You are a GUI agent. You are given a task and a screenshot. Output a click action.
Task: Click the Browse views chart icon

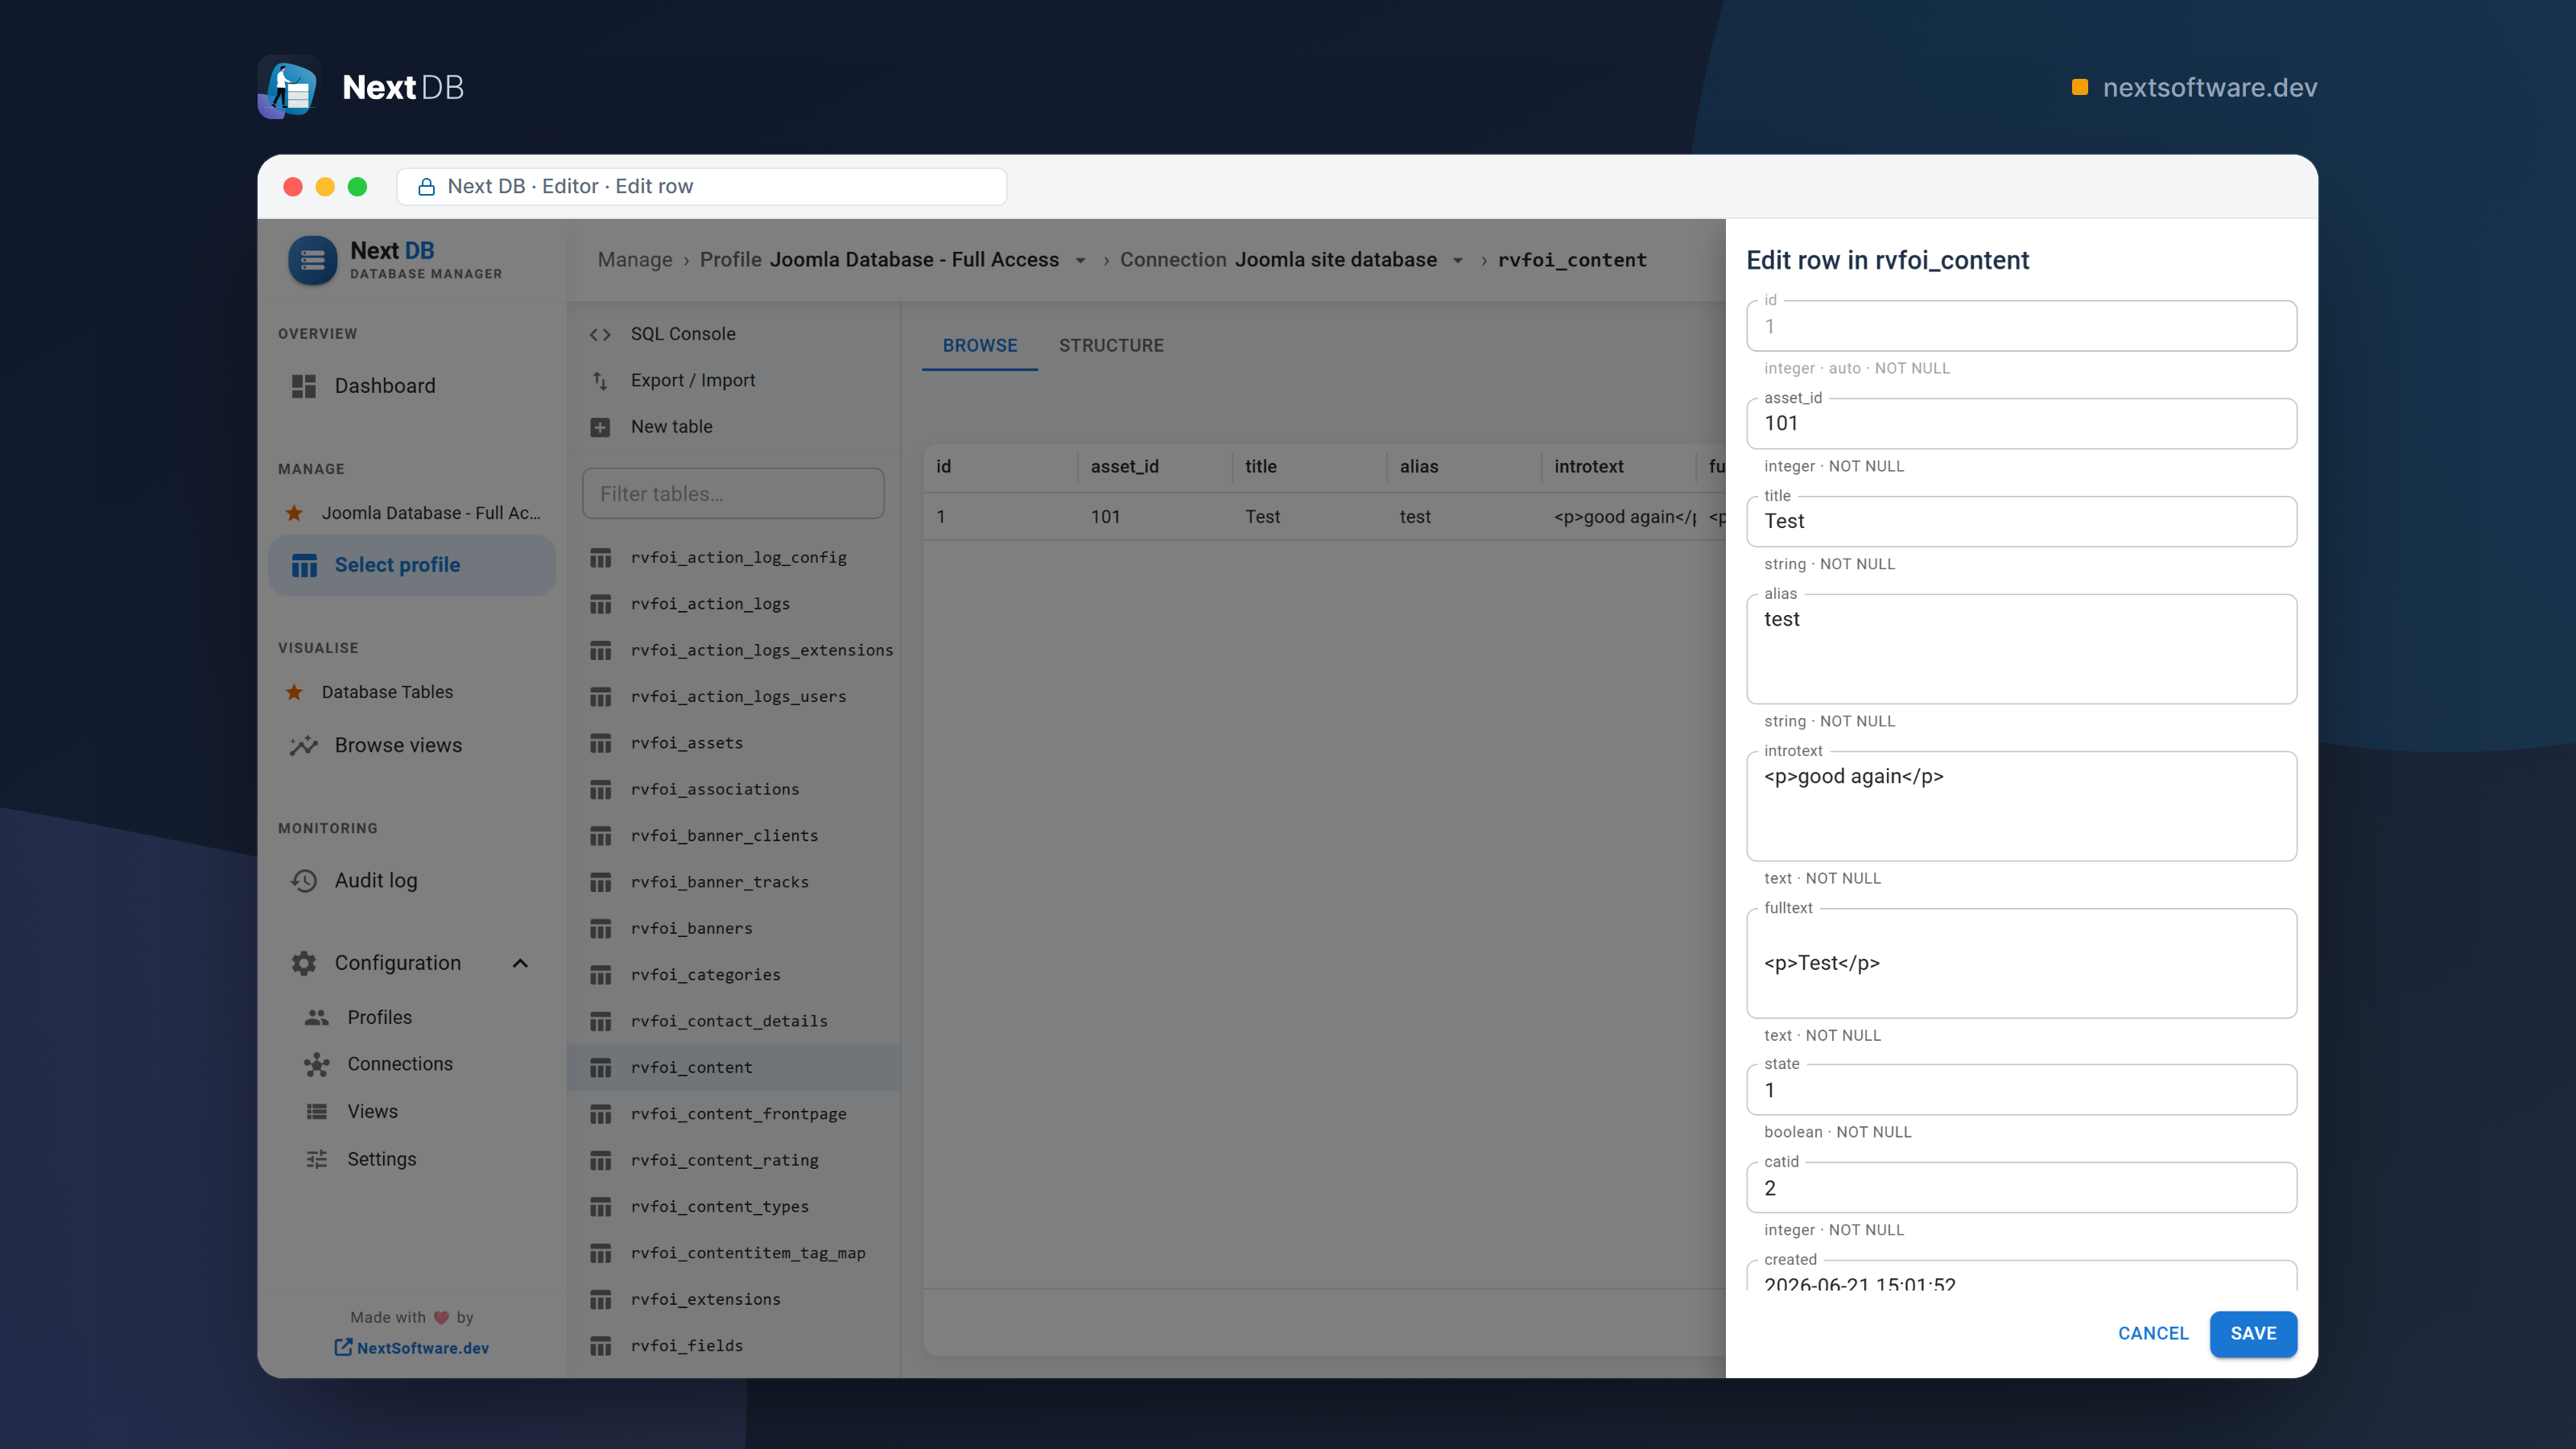point(304,745)
